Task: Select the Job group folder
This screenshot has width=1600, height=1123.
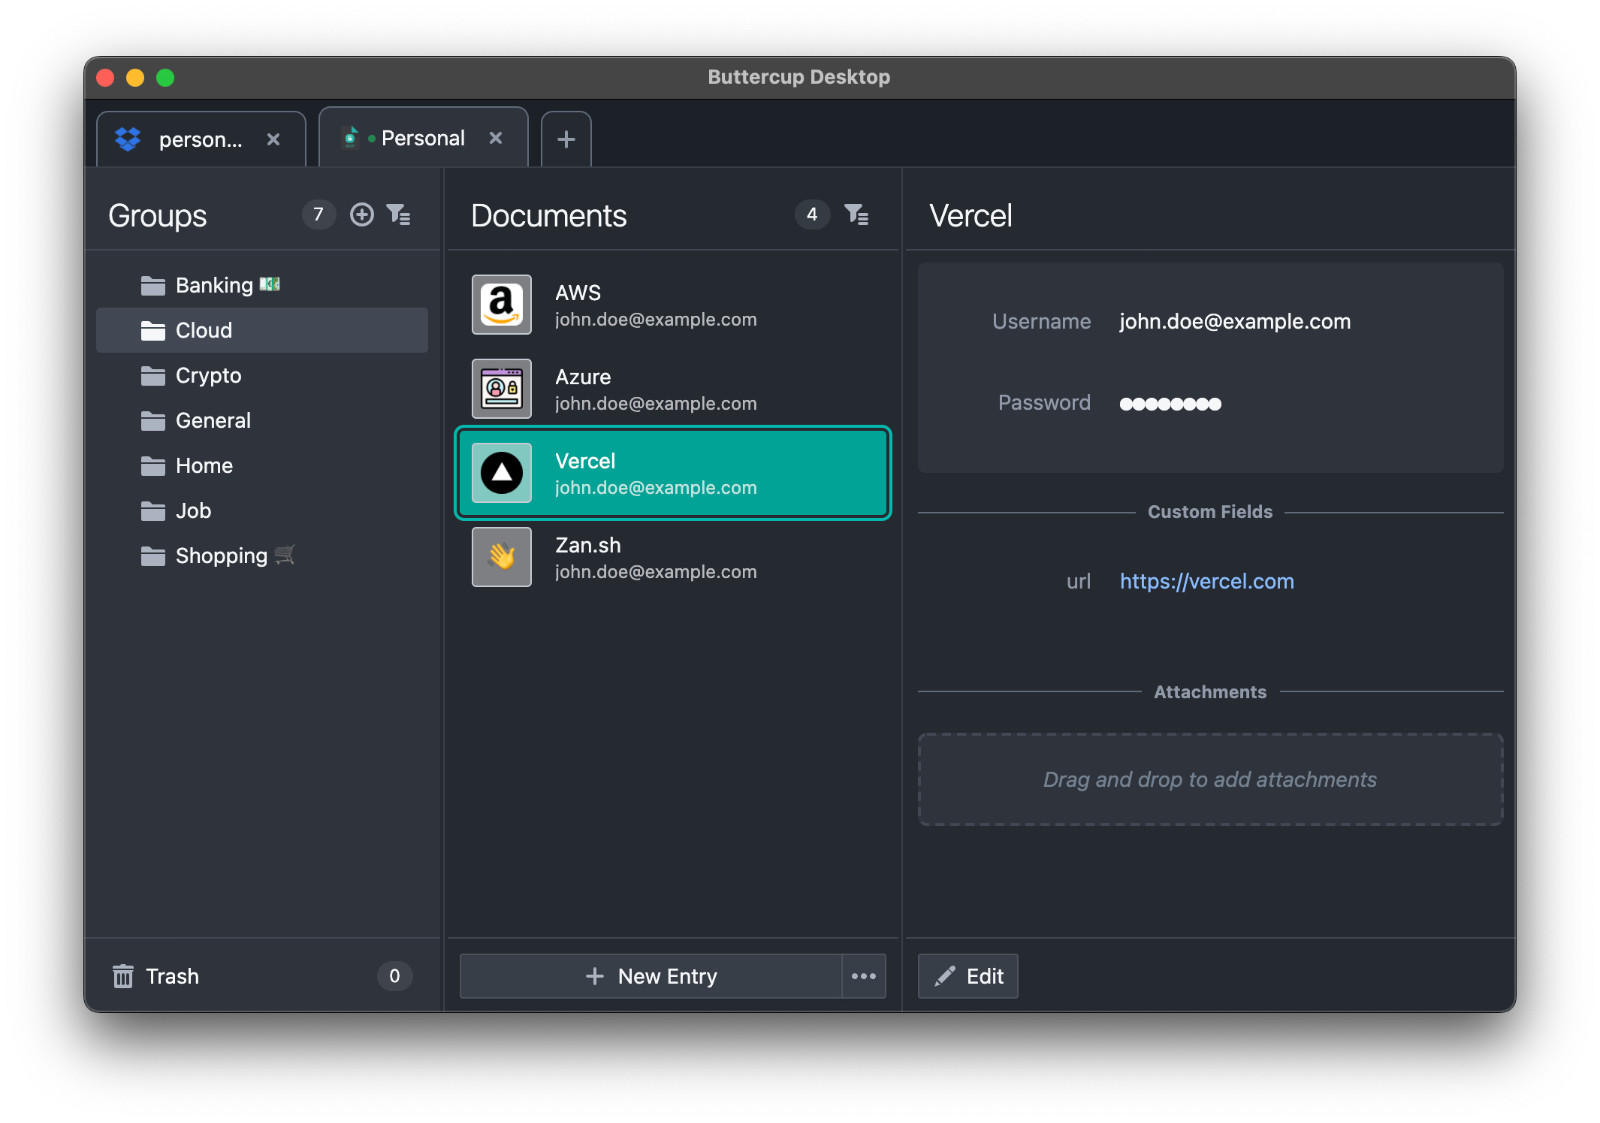Action: coord(262,510)
